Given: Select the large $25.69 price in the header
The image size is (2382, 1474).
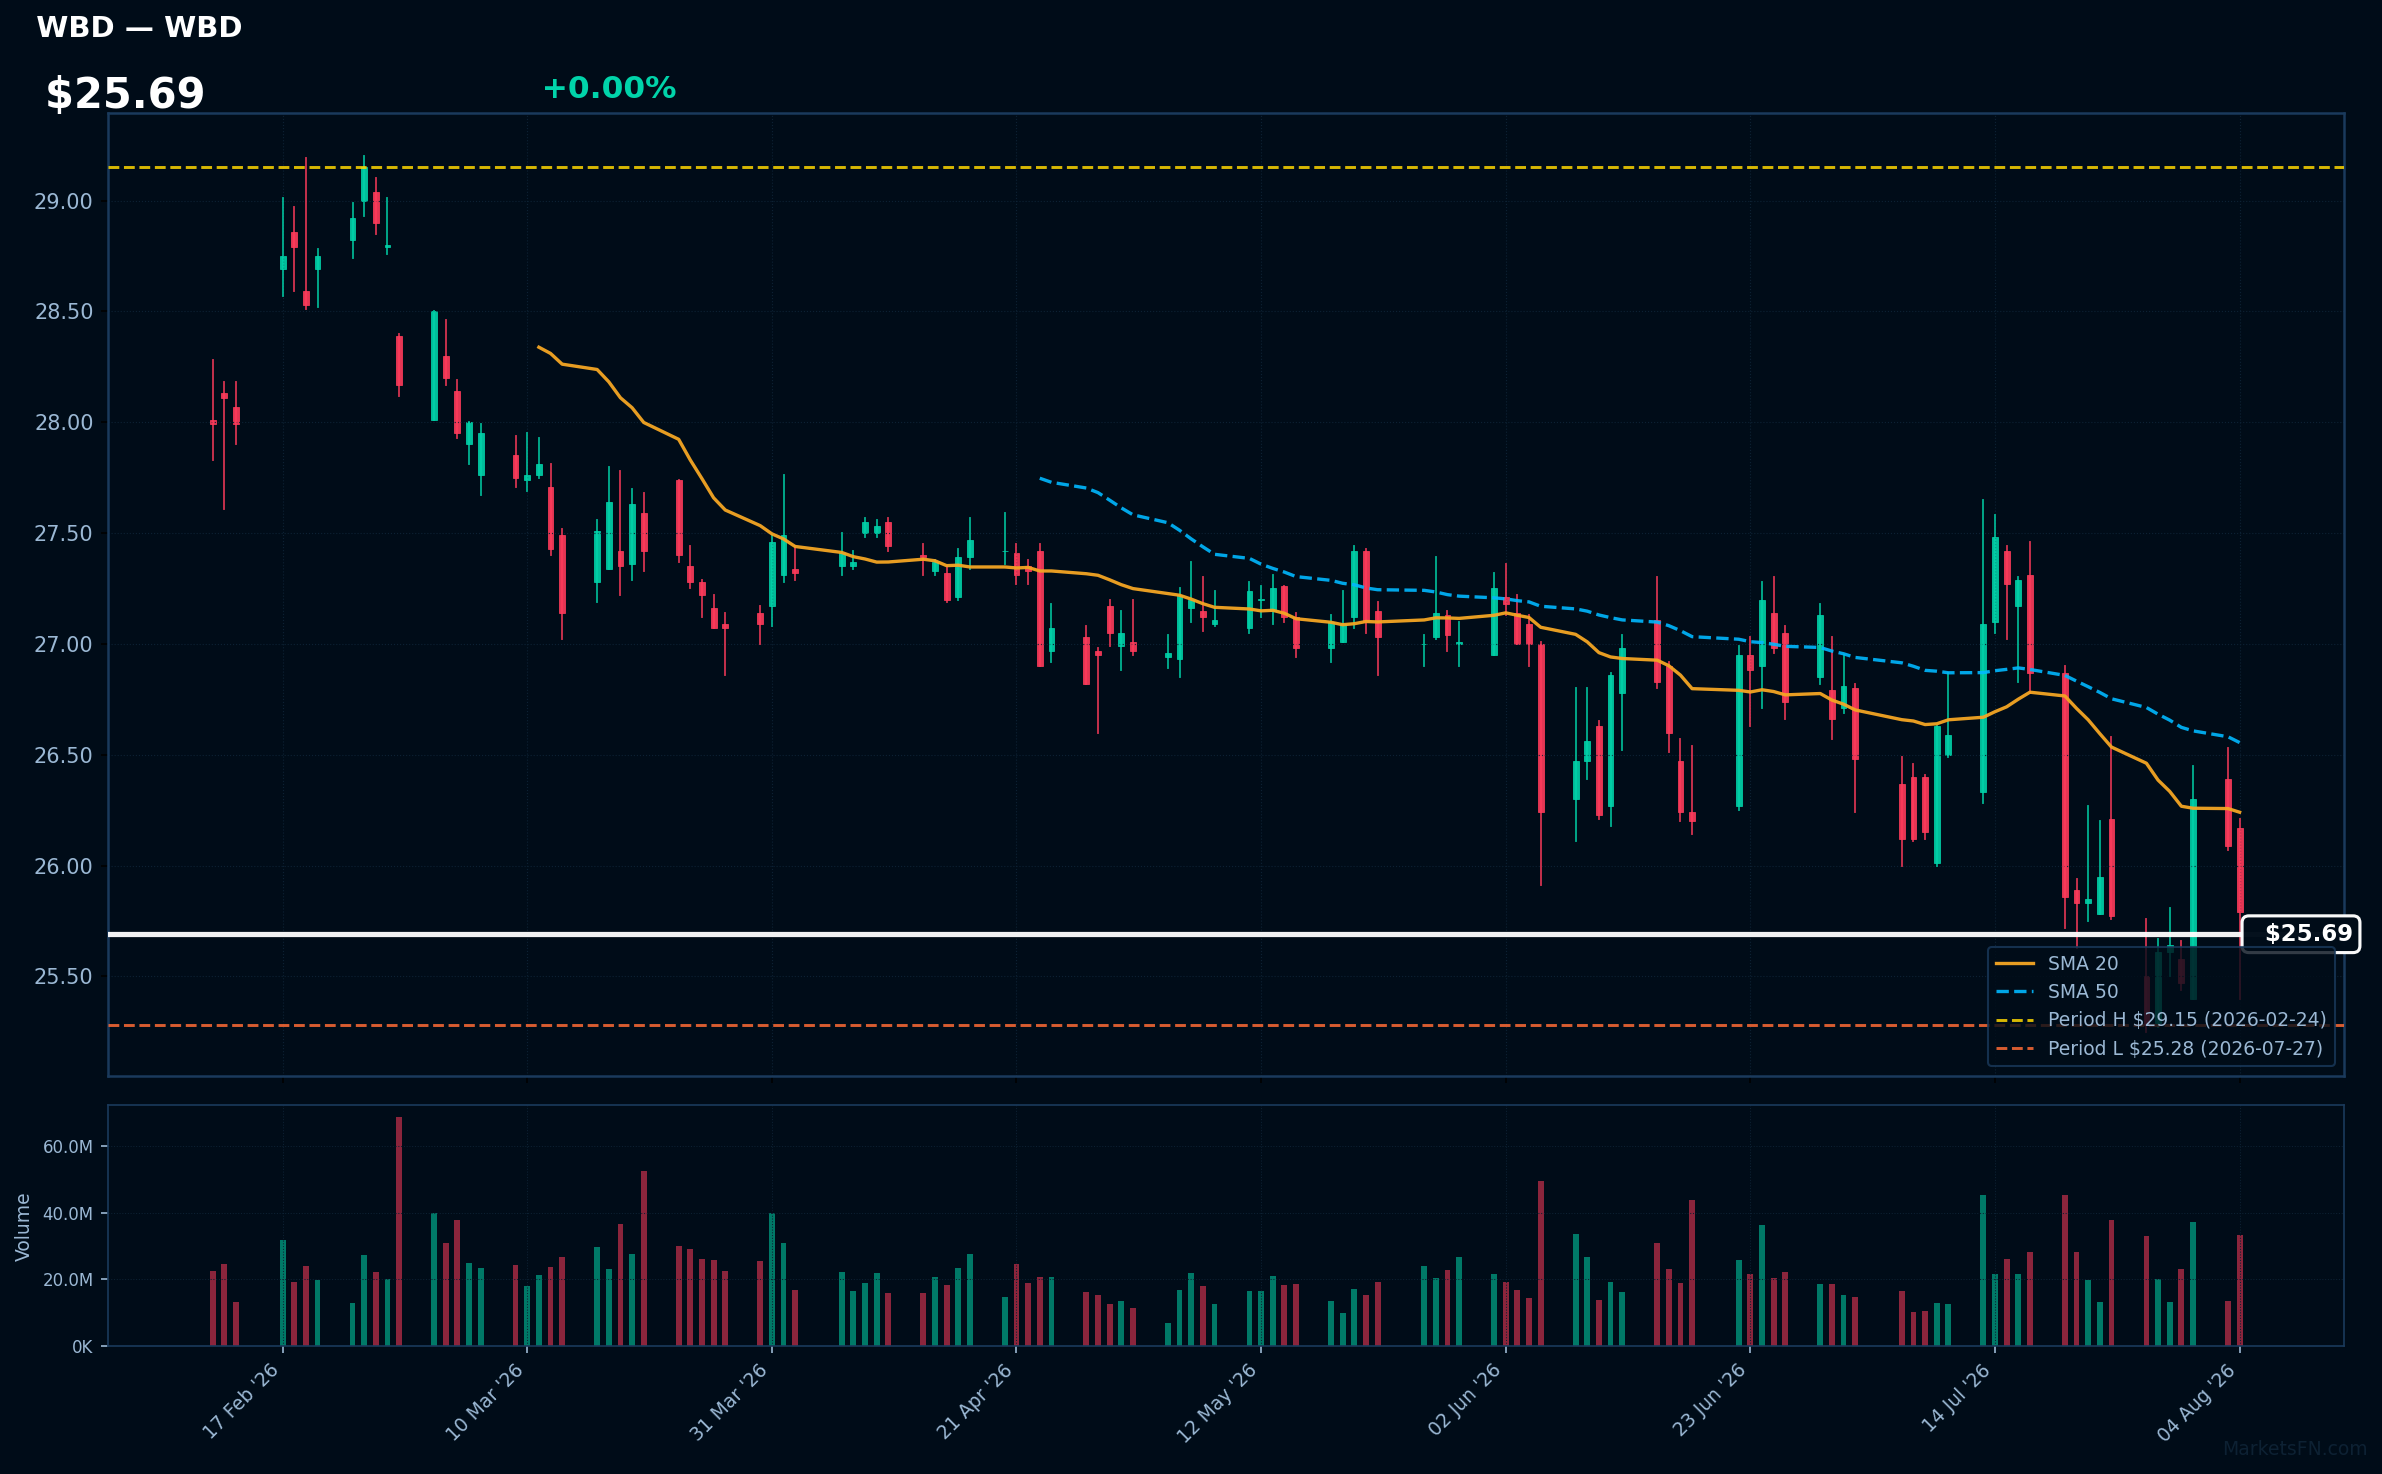Looking at the screenshot, I should (x=125, y=93).
